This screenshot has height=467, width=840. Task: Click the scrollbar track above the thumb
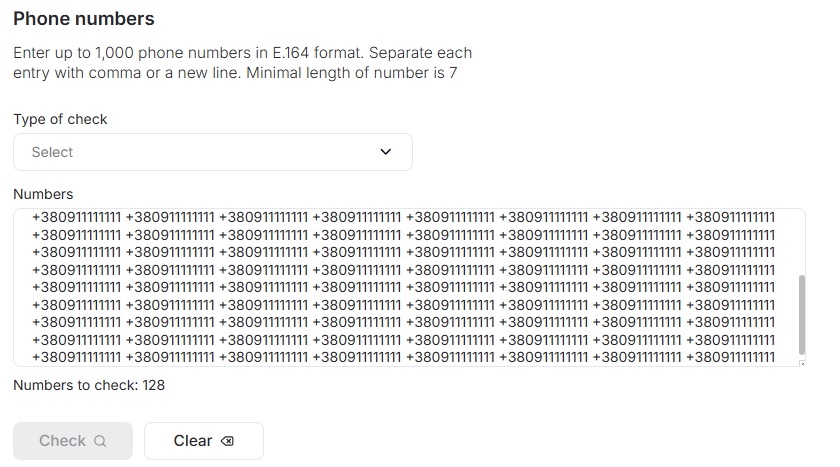point(801,242)
